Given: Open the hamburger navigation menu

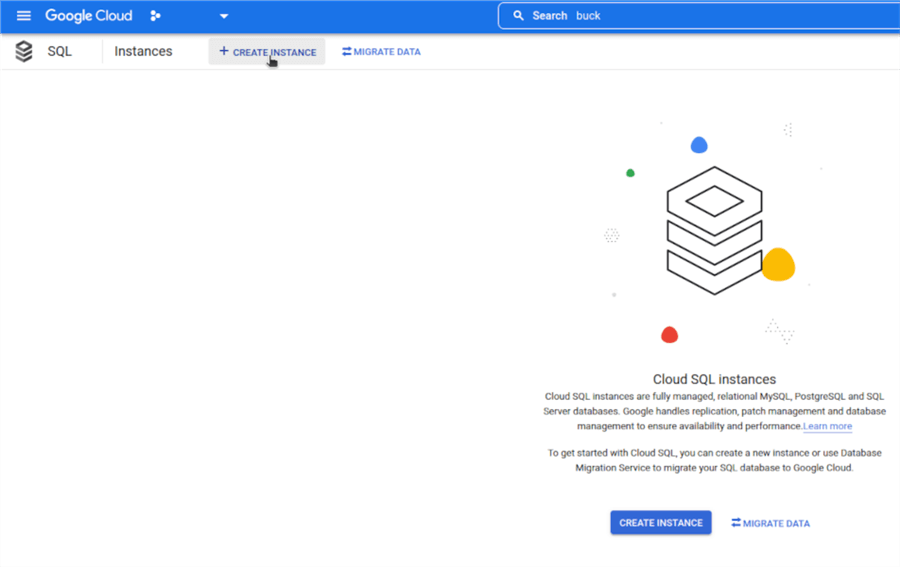Looking at the screenshot, I should 24,15.
